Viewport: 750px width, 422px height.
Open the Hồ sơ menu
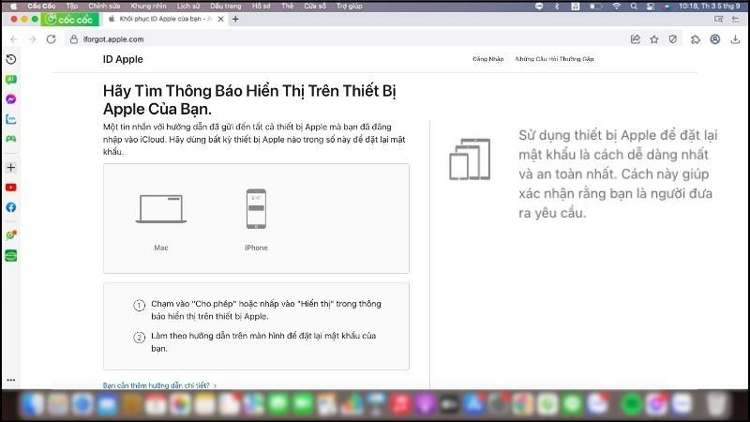[261, 6]
